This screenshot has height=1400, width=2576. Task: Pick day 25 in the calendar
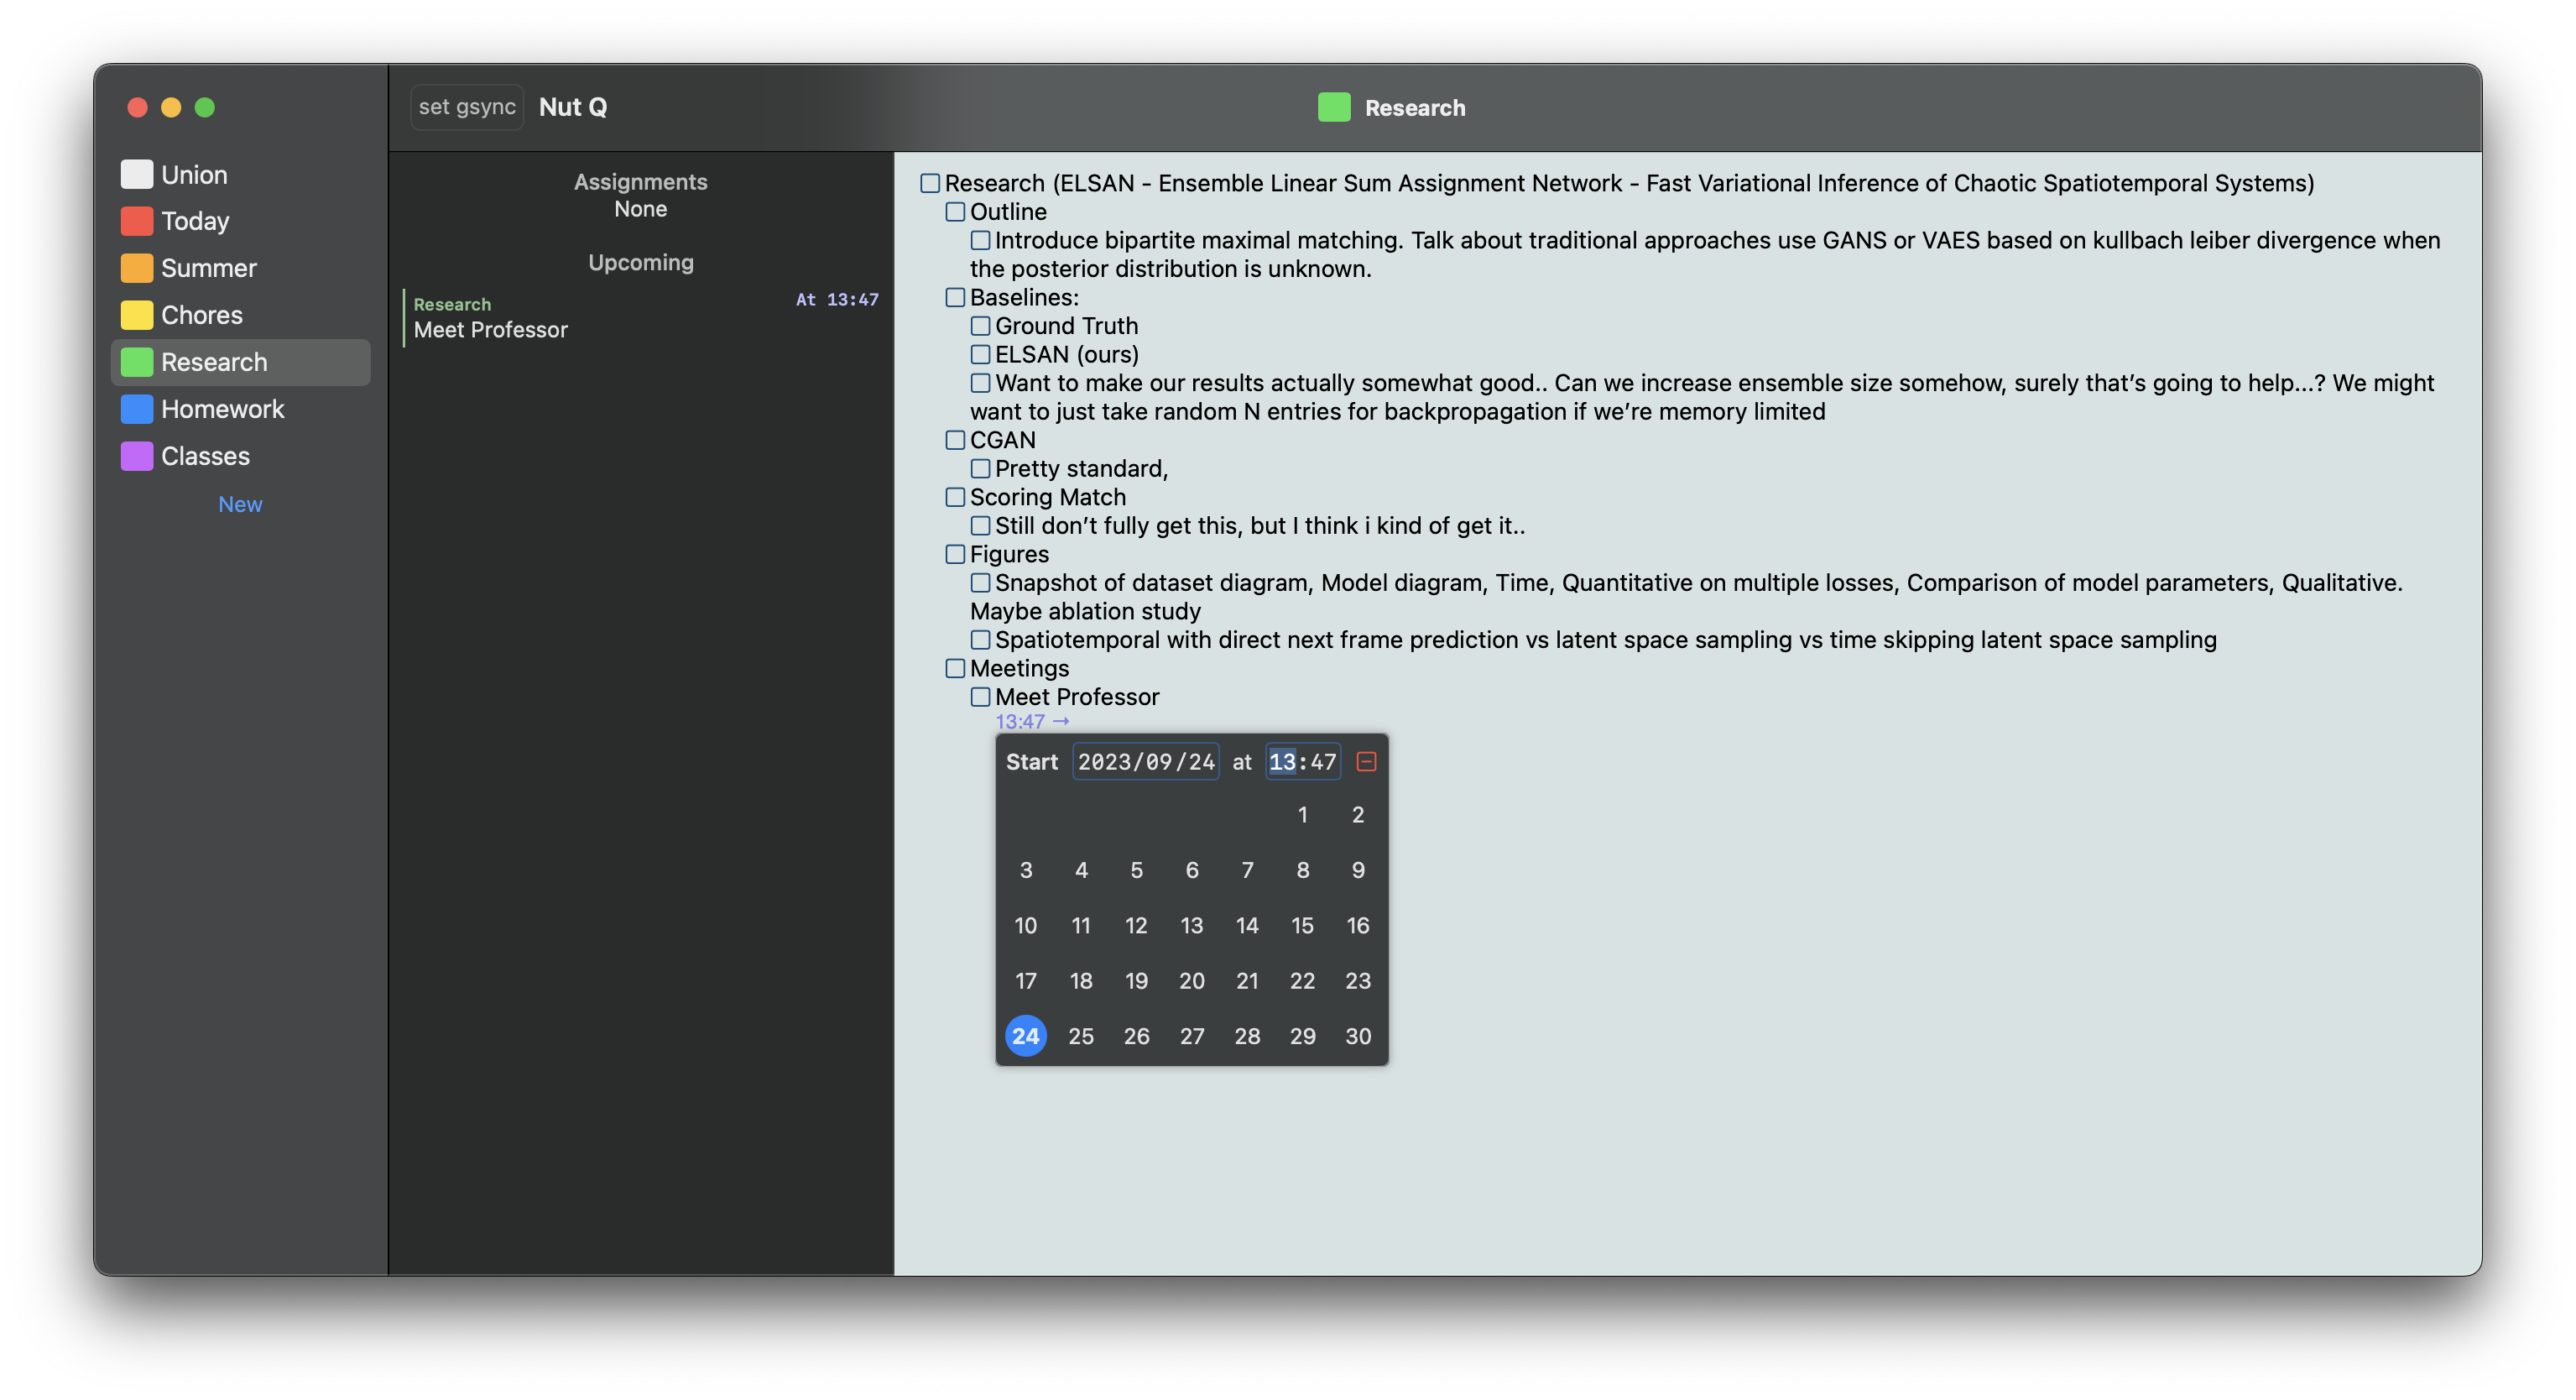pyautogui.click(x=1081, y=1036)
